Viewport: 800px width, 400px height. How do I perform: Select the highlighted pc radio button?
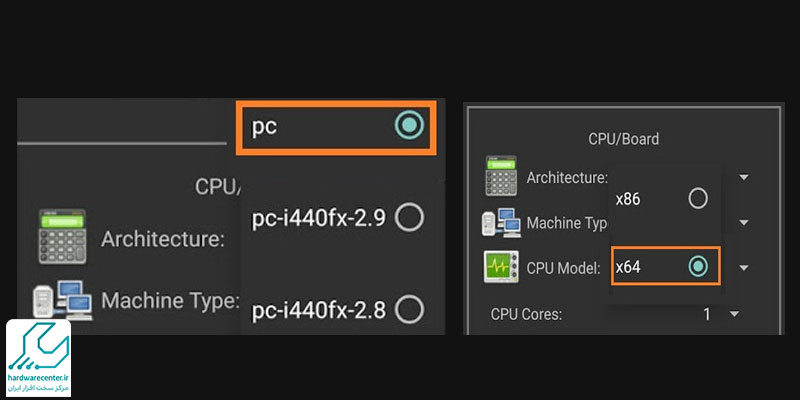point(409,125)
